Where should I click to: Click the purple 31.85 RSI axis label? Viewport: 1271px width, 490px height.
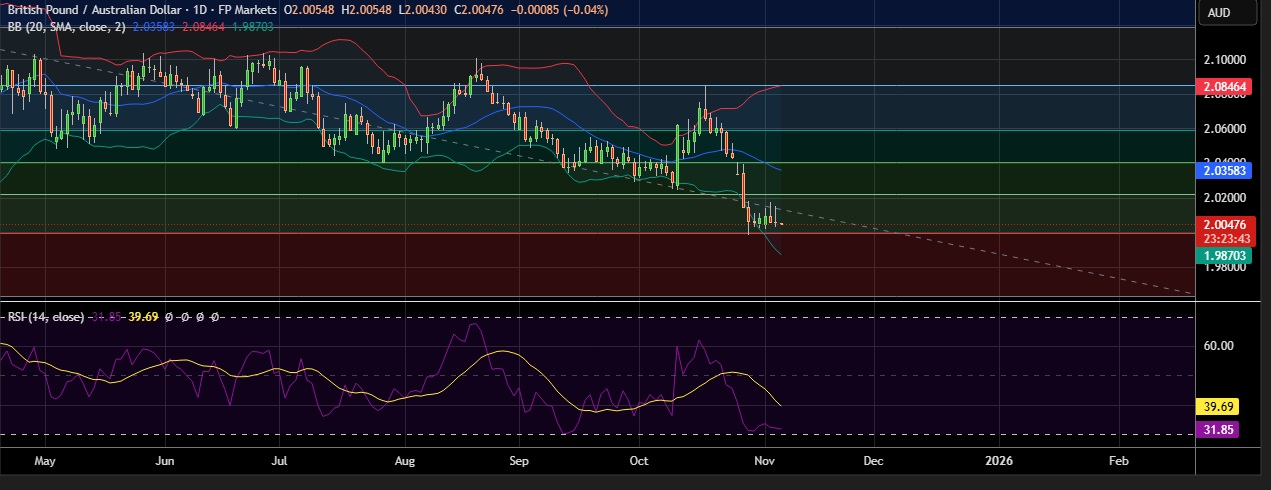tap(1216, 430)
